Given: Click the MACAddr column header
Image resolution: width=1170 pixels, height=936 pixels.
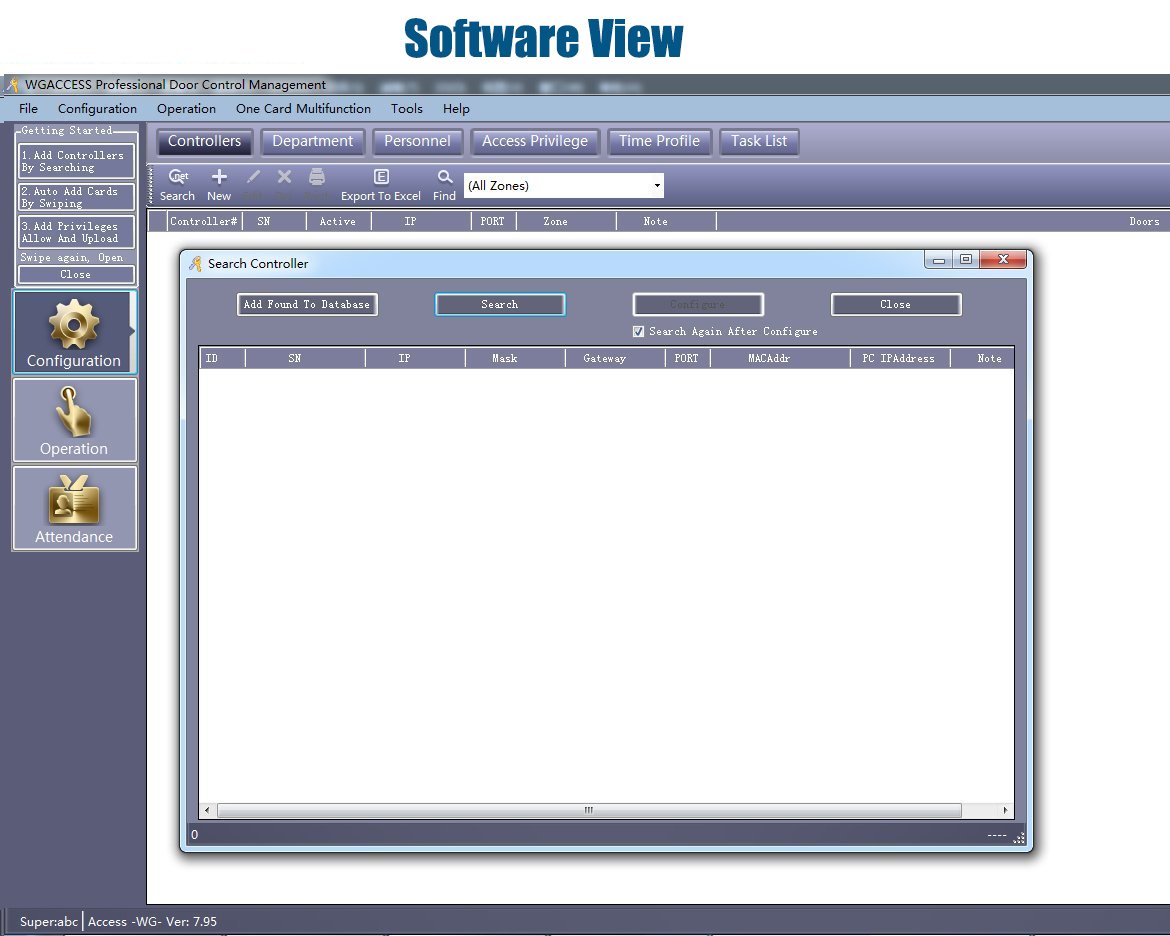Looking at the screenshot, I should point(769,358).
